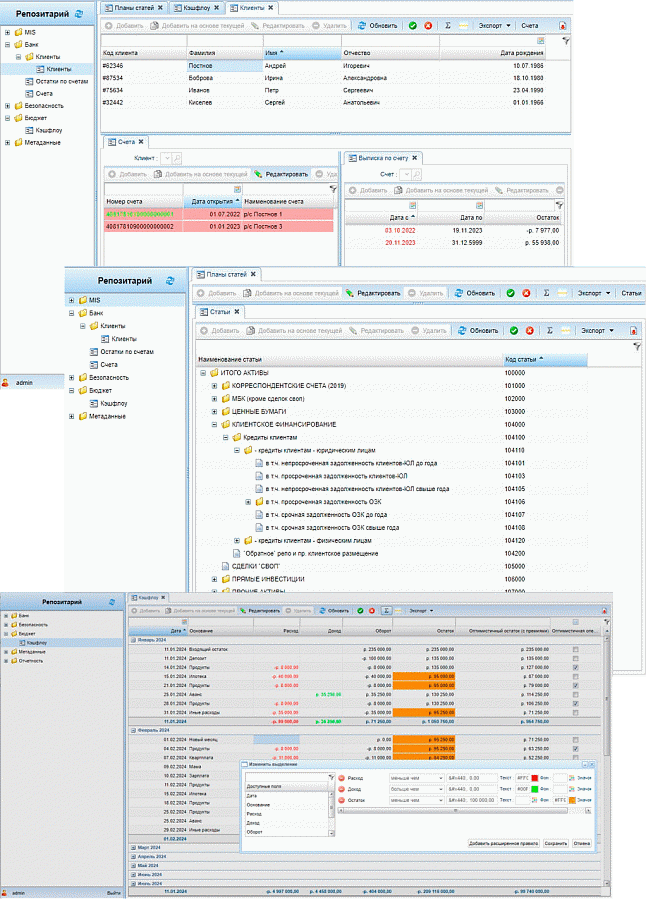The image size is (646, 900).
Task: Click the filter funnel icon in Статьи panel
Action: point(637,346)
